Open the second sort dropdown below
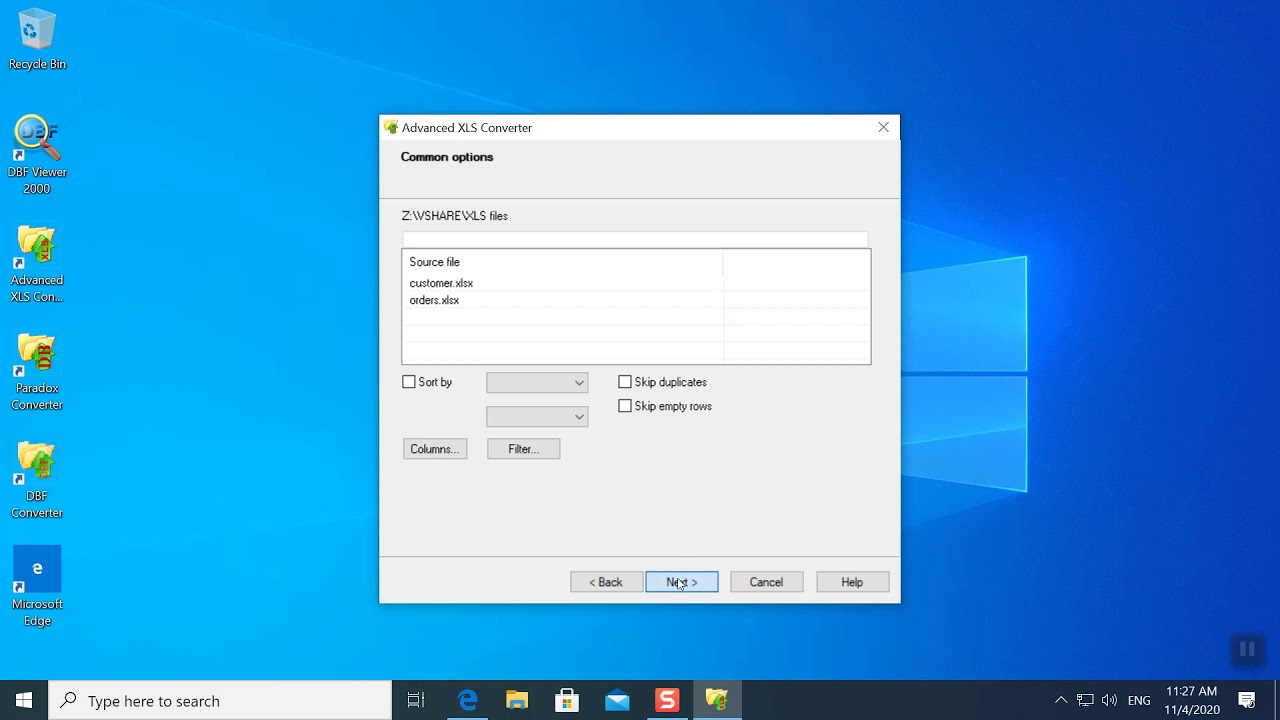Viewport: 1280px width, 720px height. click(x=537, y=416)
